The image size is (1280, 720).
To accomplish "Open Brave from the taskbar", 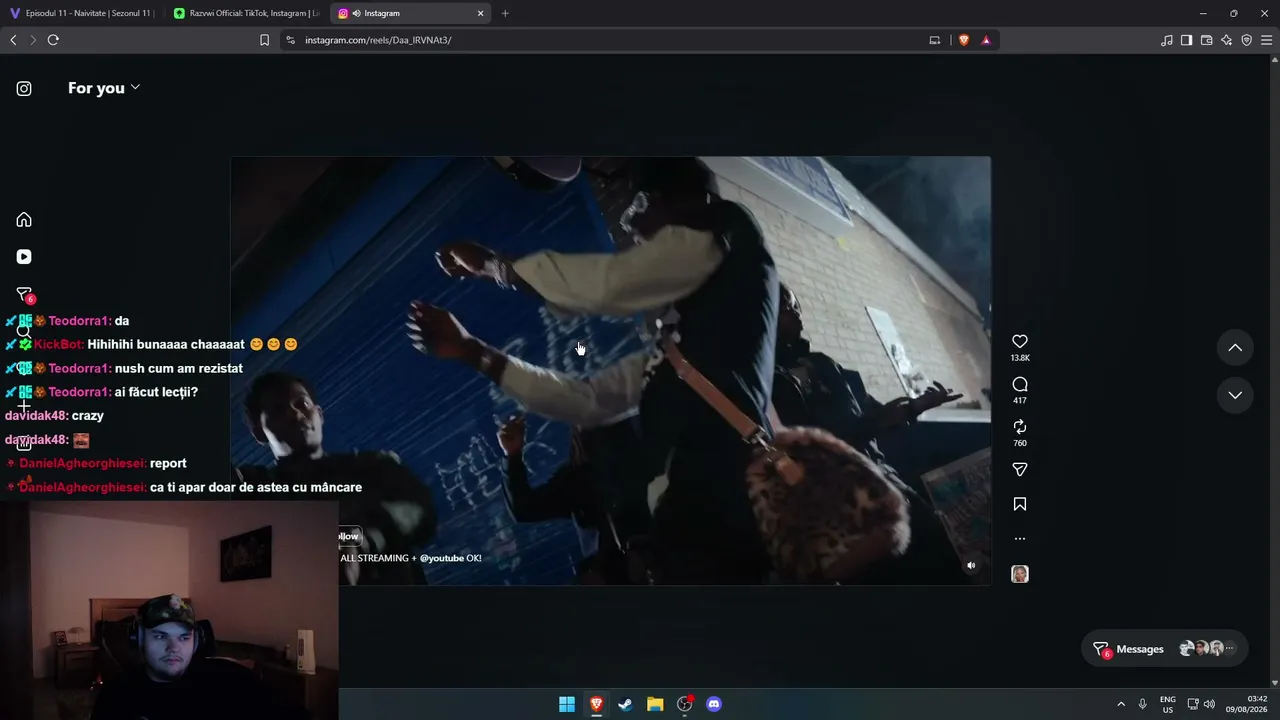I will click(596, 704).
